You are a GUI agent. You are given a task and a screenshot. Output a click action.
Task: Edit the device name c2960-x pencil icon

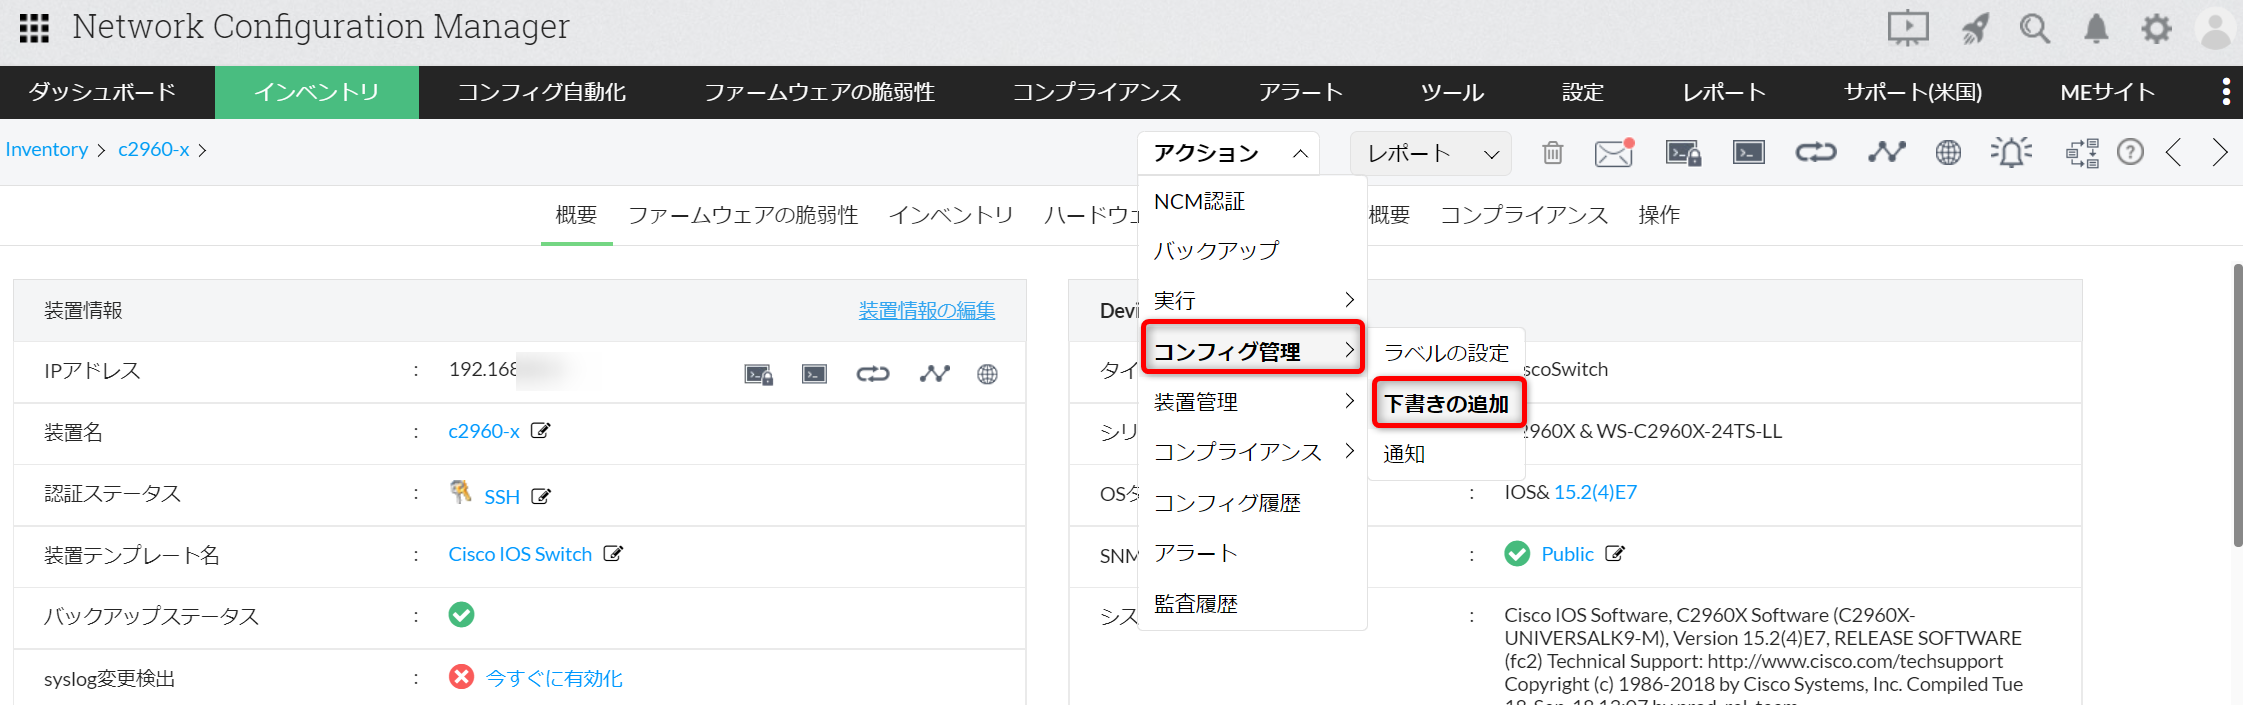click(541, 431)
